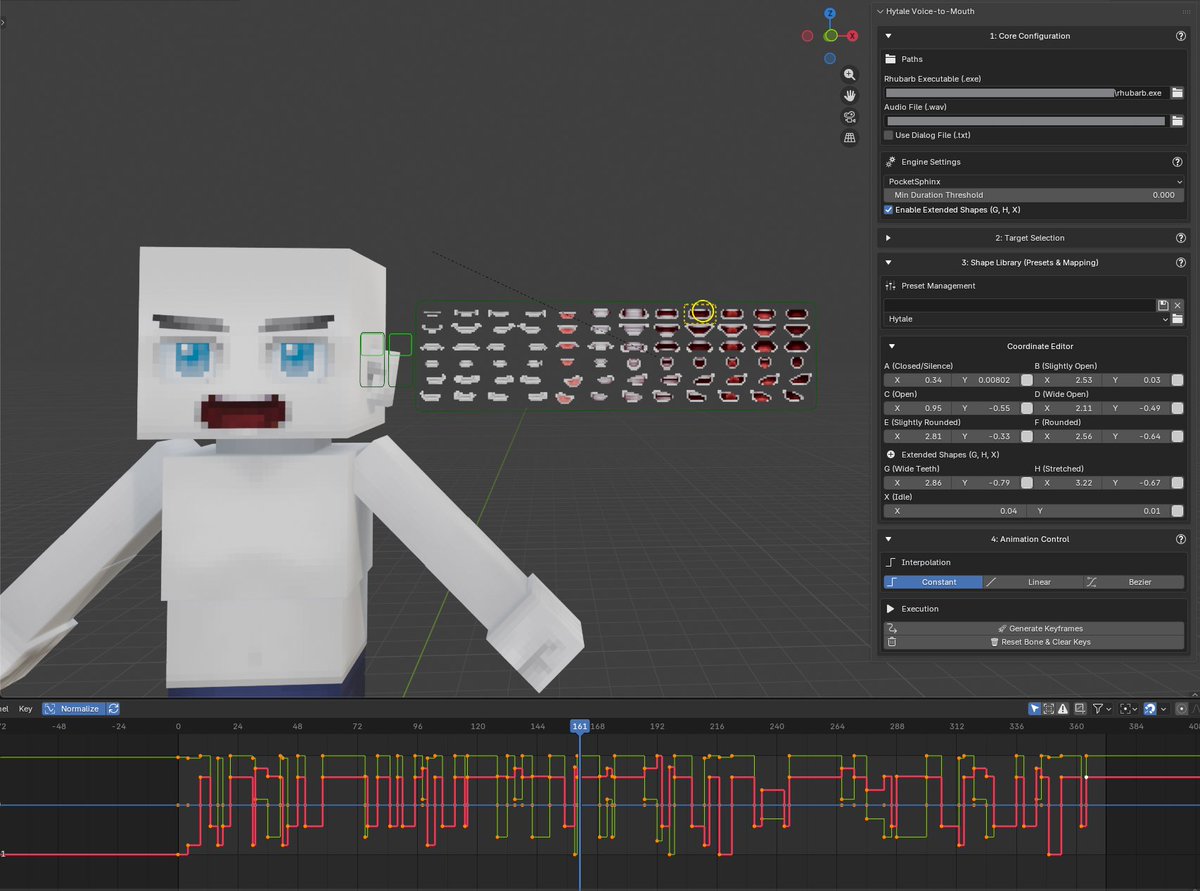Click Generate Keyframes button
Screen dimensions: 1200x891
coord(1034,629)
